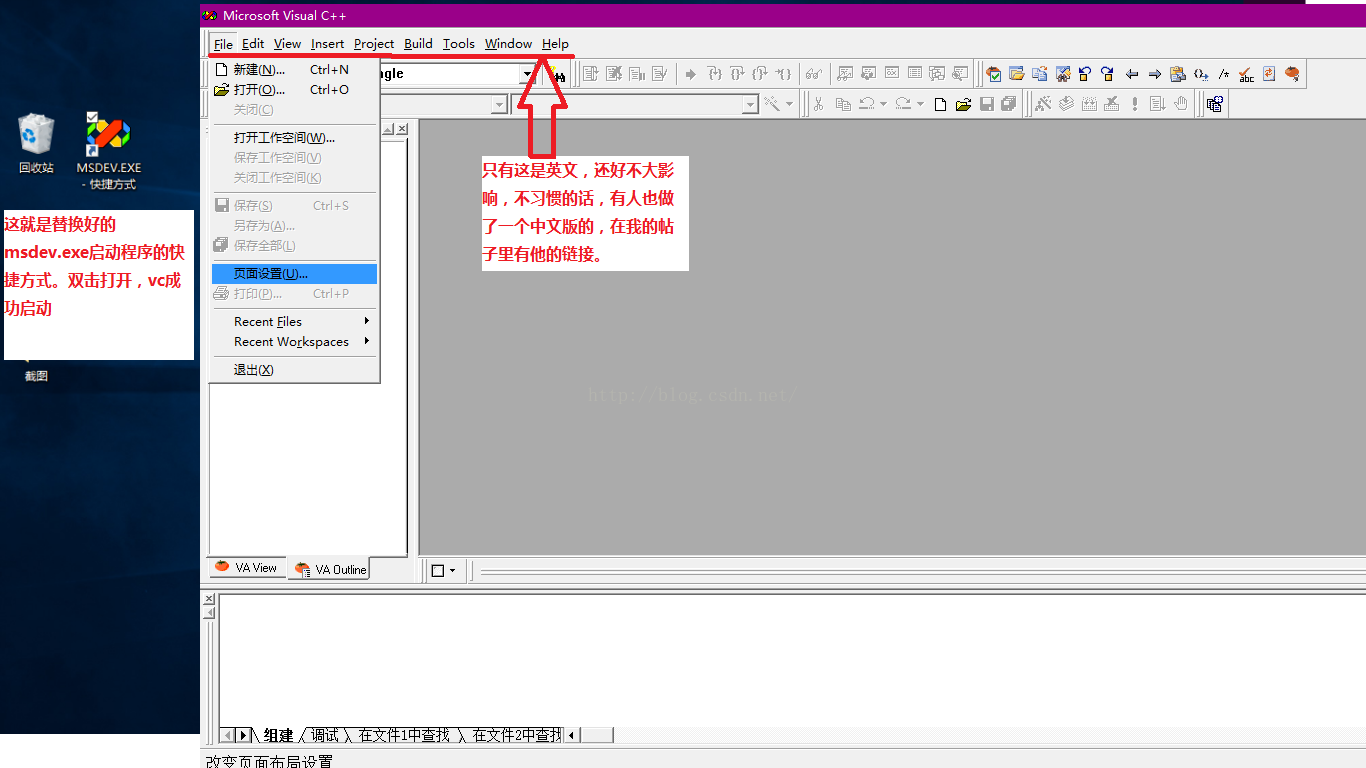The image size is (1366, 768).
Task: Click the open folder icon in standard toolbar
Action: (963, 104)
